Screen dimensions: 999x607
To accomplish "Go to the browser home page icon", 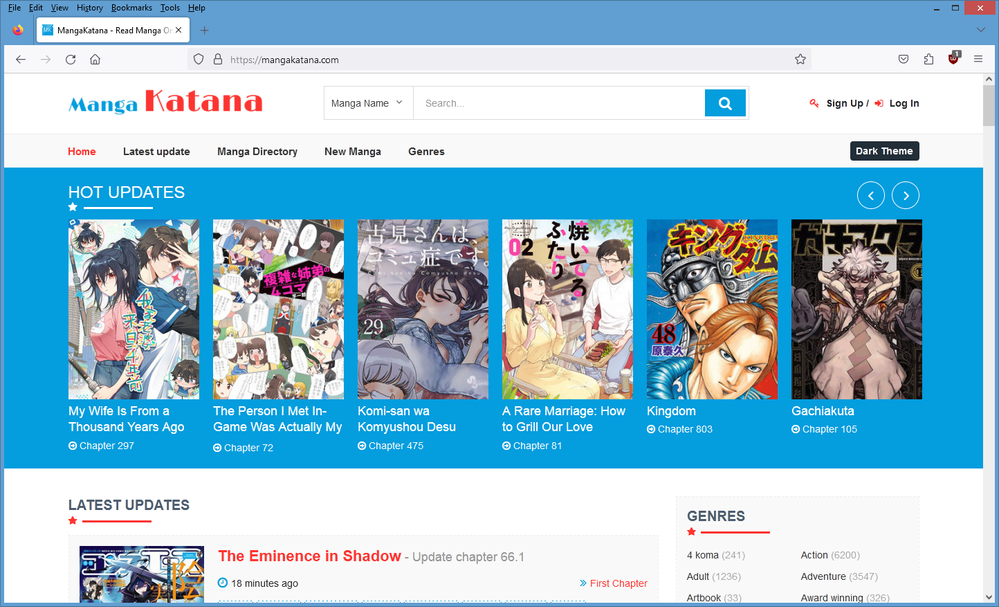I will 95,59.
